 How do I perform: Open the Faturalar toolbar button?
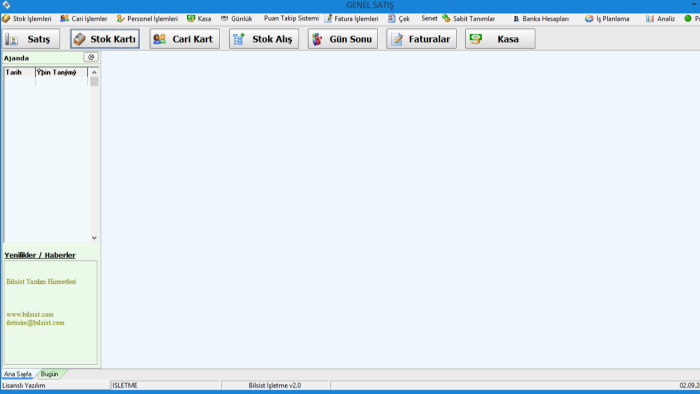pos(421,39)
